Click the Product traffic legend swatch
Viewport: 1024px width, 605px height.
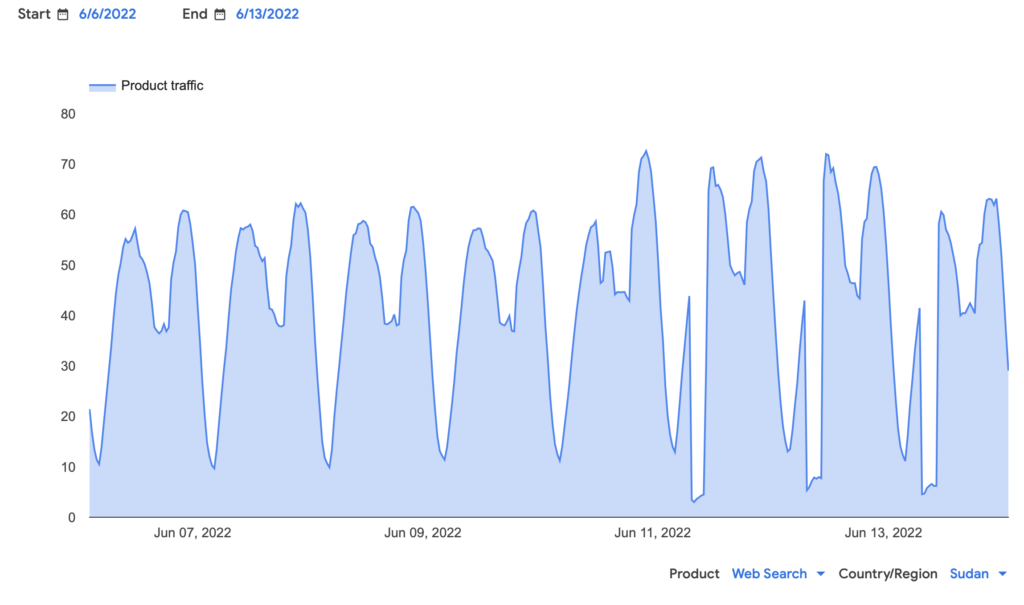(103, 86)
